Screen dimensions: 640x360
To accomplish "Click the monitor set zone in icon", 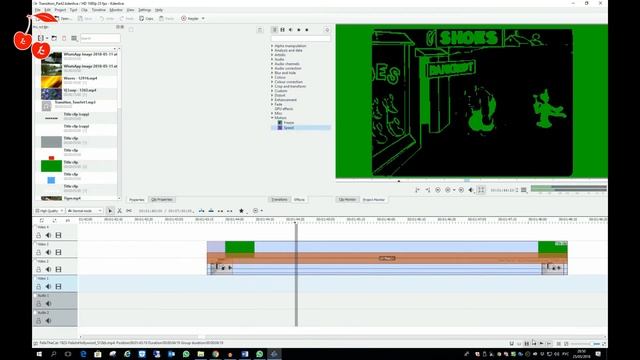I will [417, 190].
